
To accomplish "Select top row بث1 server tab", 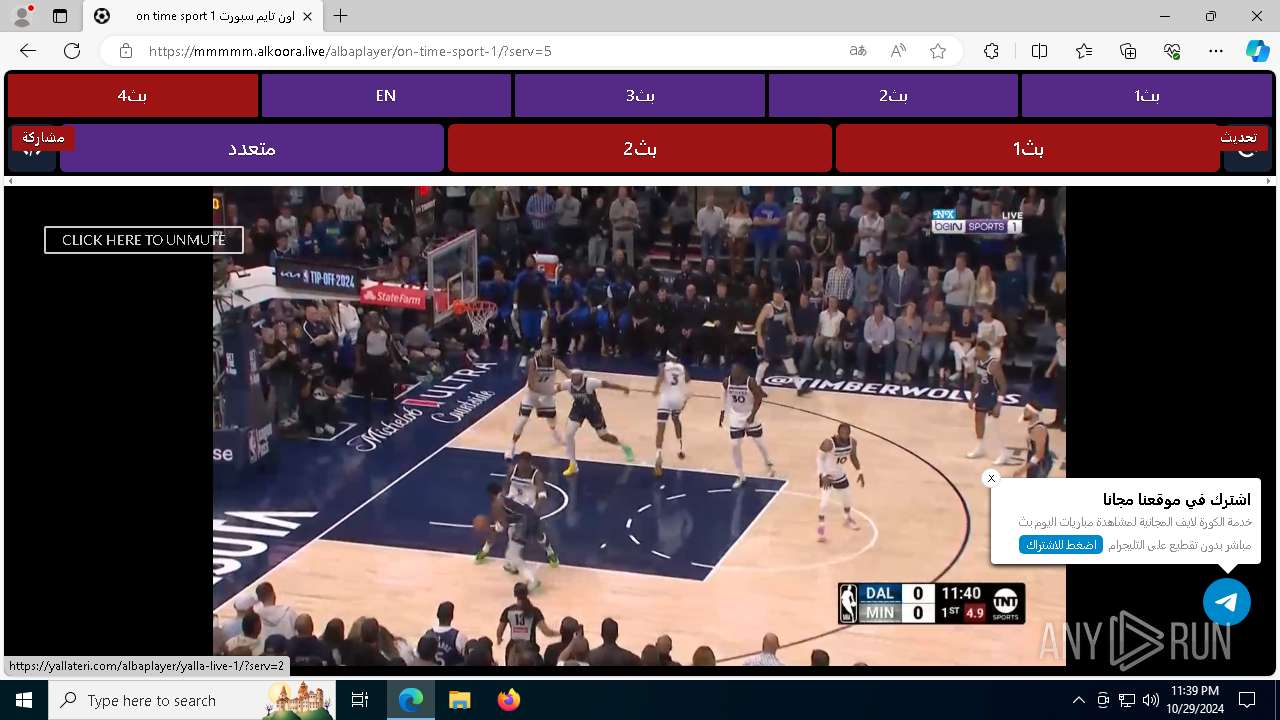I will click(1147, 96).
